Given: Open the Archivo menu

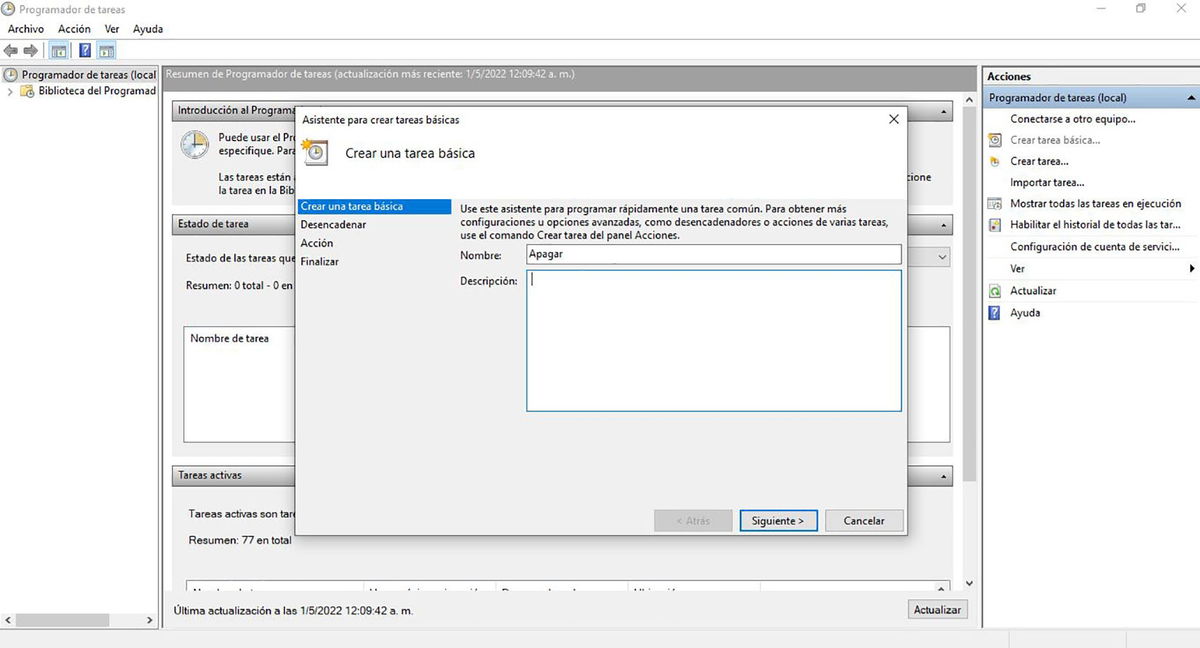Looking at the screenshot, I should (x=25, y=29).
